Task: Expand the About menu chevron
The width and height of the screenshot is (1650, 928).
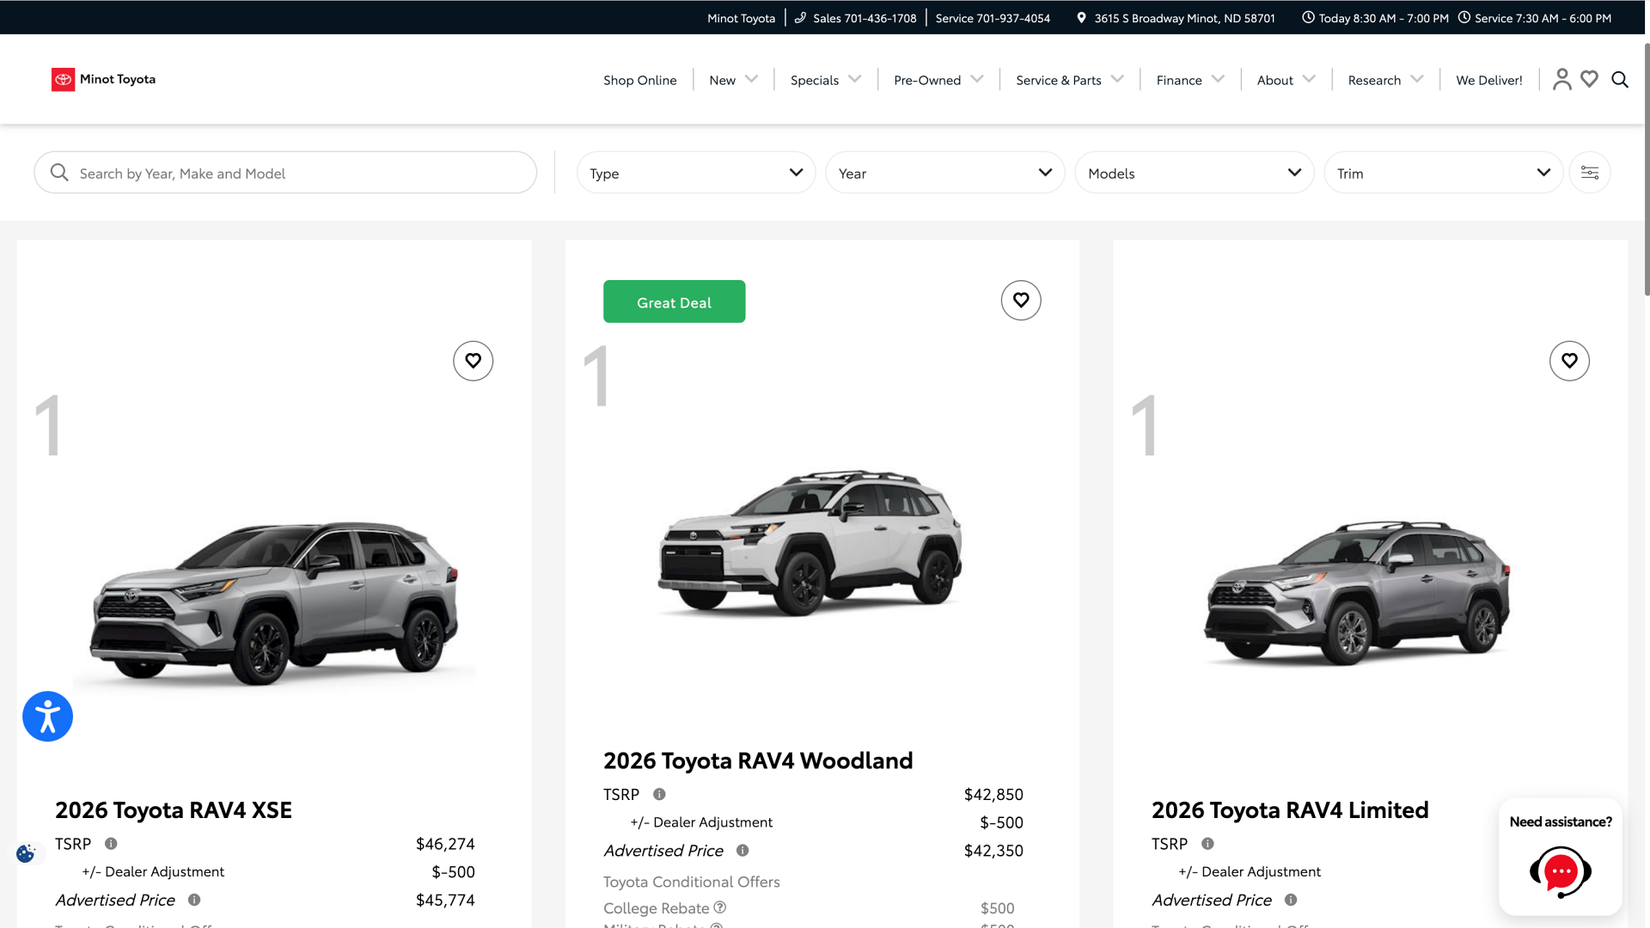Action: (x=1309, y=79)
